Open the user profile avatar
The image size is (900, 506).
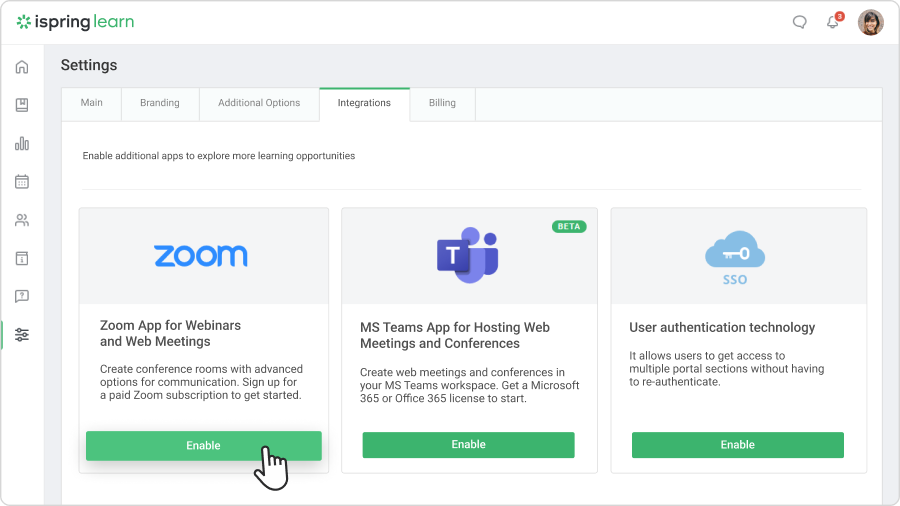tap(871, 22)
